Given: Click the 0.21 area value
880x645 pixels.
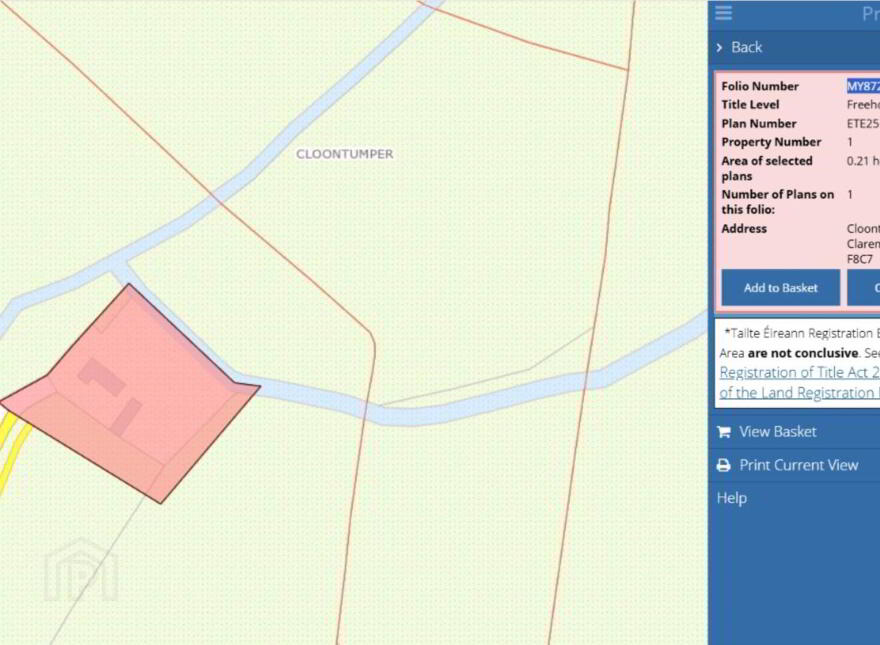Looking at the screenshot, I should [863, 161].
